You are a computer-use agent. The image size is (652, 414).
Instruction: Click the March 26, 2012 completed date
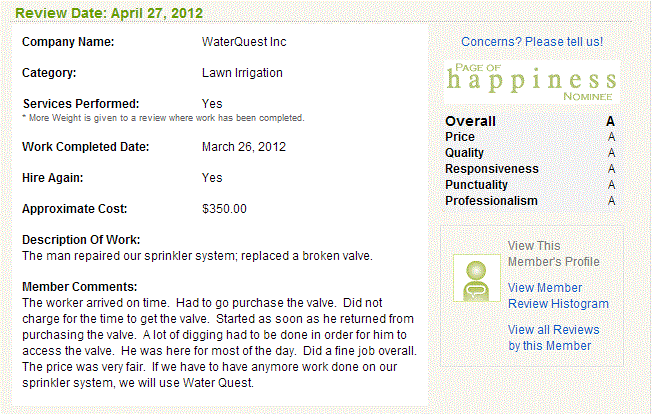pyautogui.click(x=244, y=147)
